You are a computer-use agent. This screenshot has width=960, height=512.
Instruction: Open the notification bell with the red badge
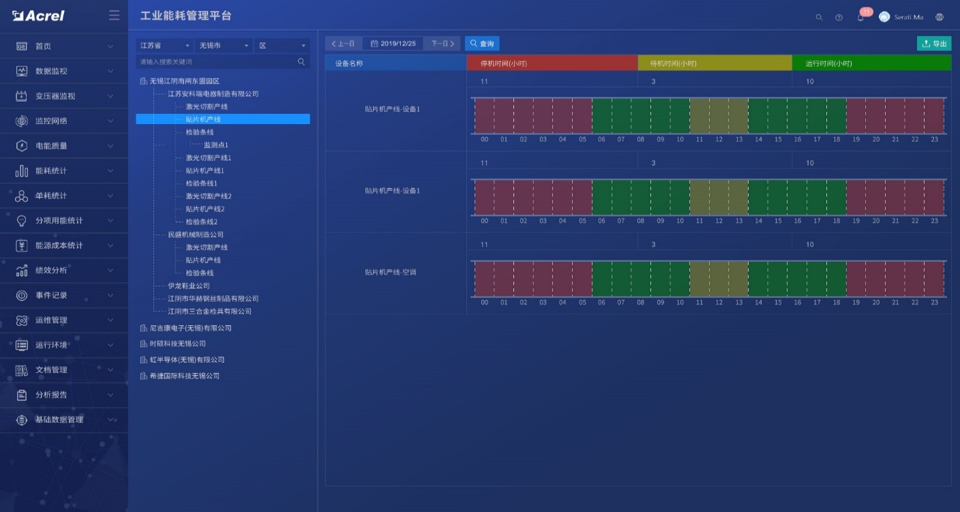pyautogui.click(x=860, y=17)
